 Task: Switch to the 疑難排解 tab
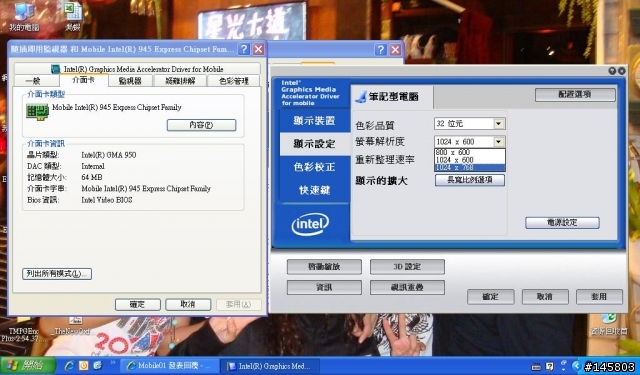pos(180,81)
